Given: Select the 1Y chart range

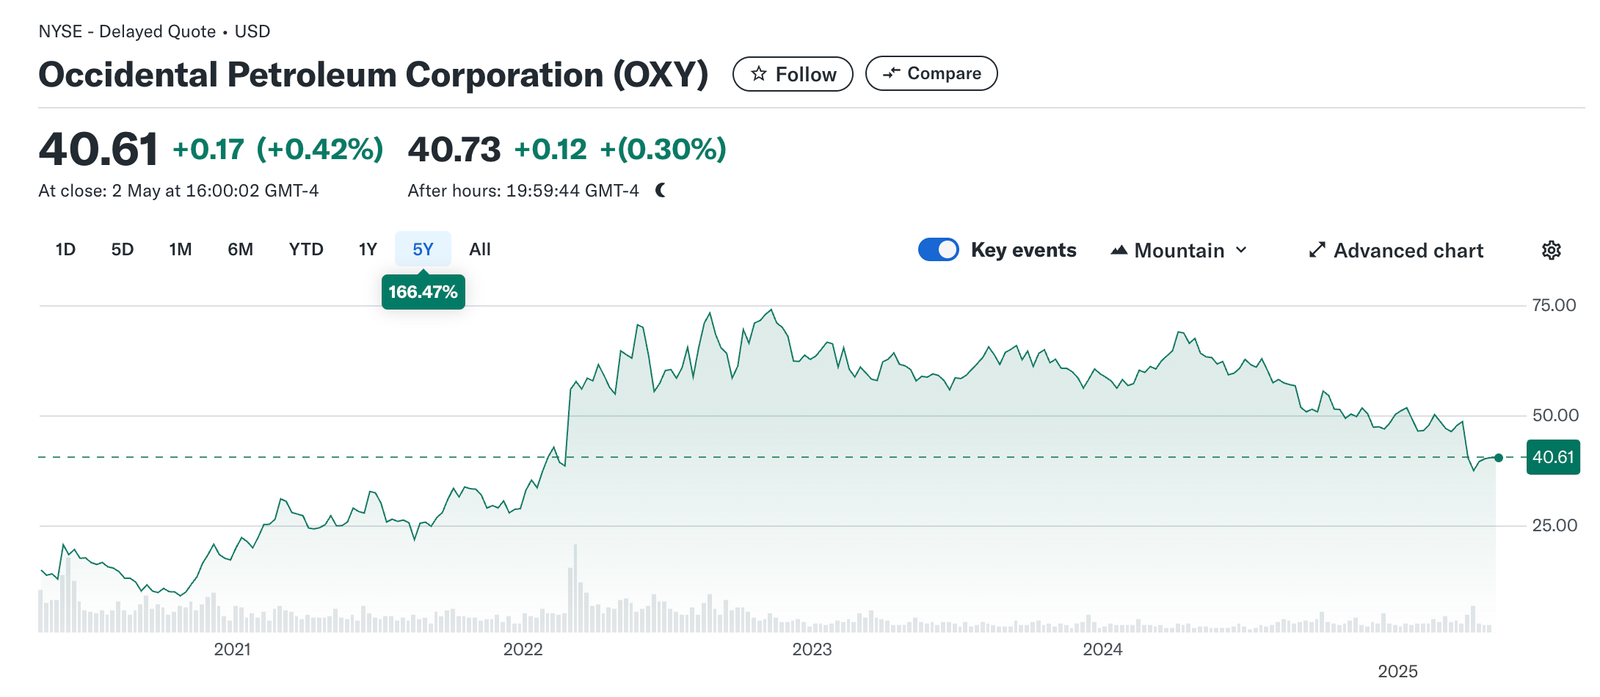Looking at the screenshot, I should (366, 249).
